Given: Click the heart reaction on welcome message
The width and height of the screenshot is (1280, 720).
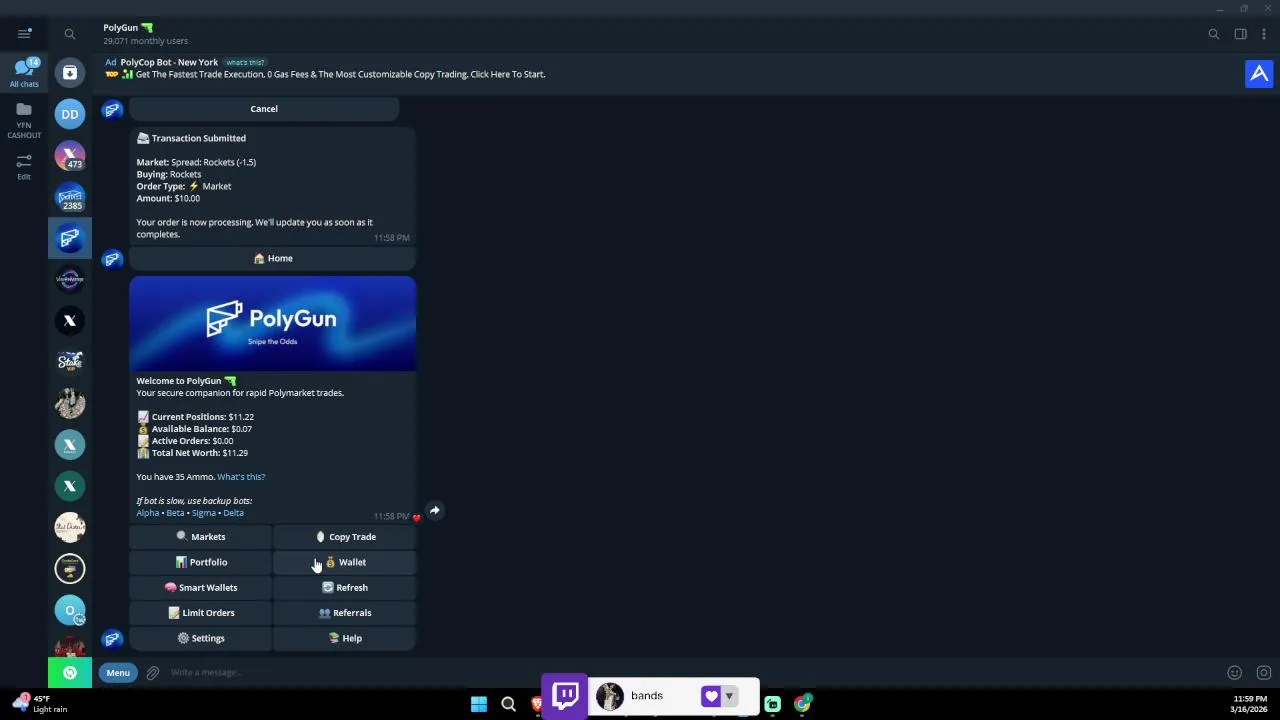Looking at the screenshot, I should 417,517.
